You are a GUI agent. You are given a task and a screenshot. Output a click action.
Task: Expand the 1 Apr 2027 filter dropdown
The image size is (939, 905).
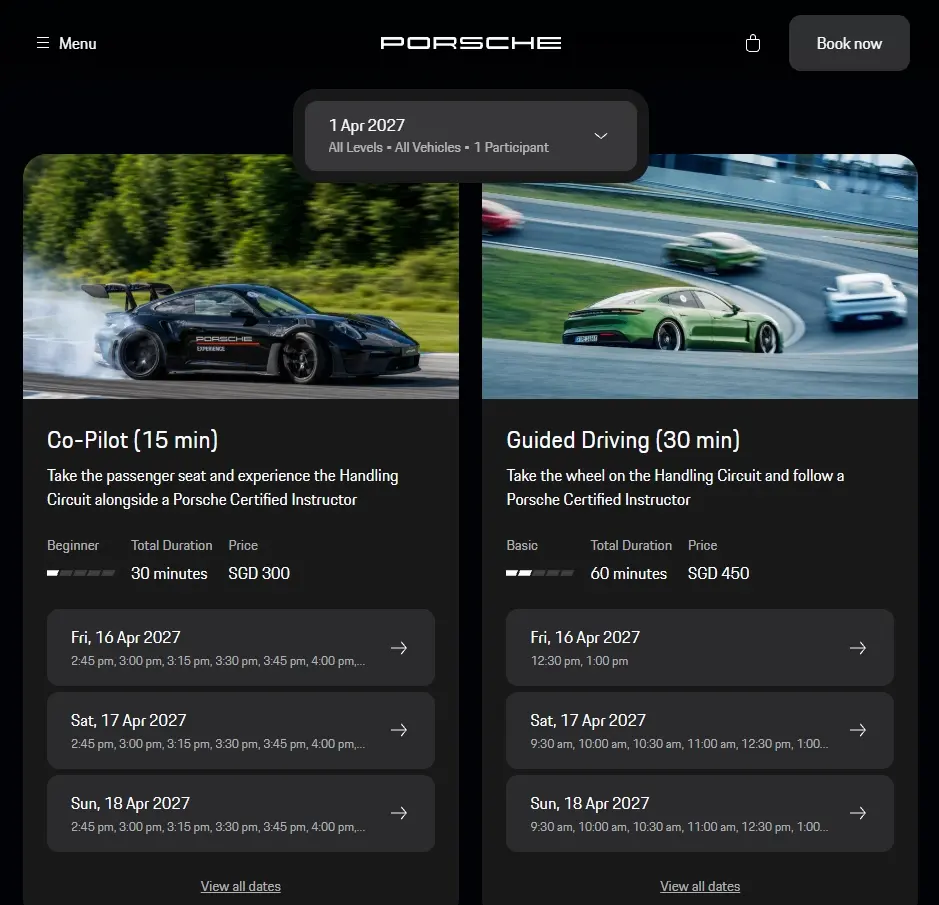click(x=471, y=136)
